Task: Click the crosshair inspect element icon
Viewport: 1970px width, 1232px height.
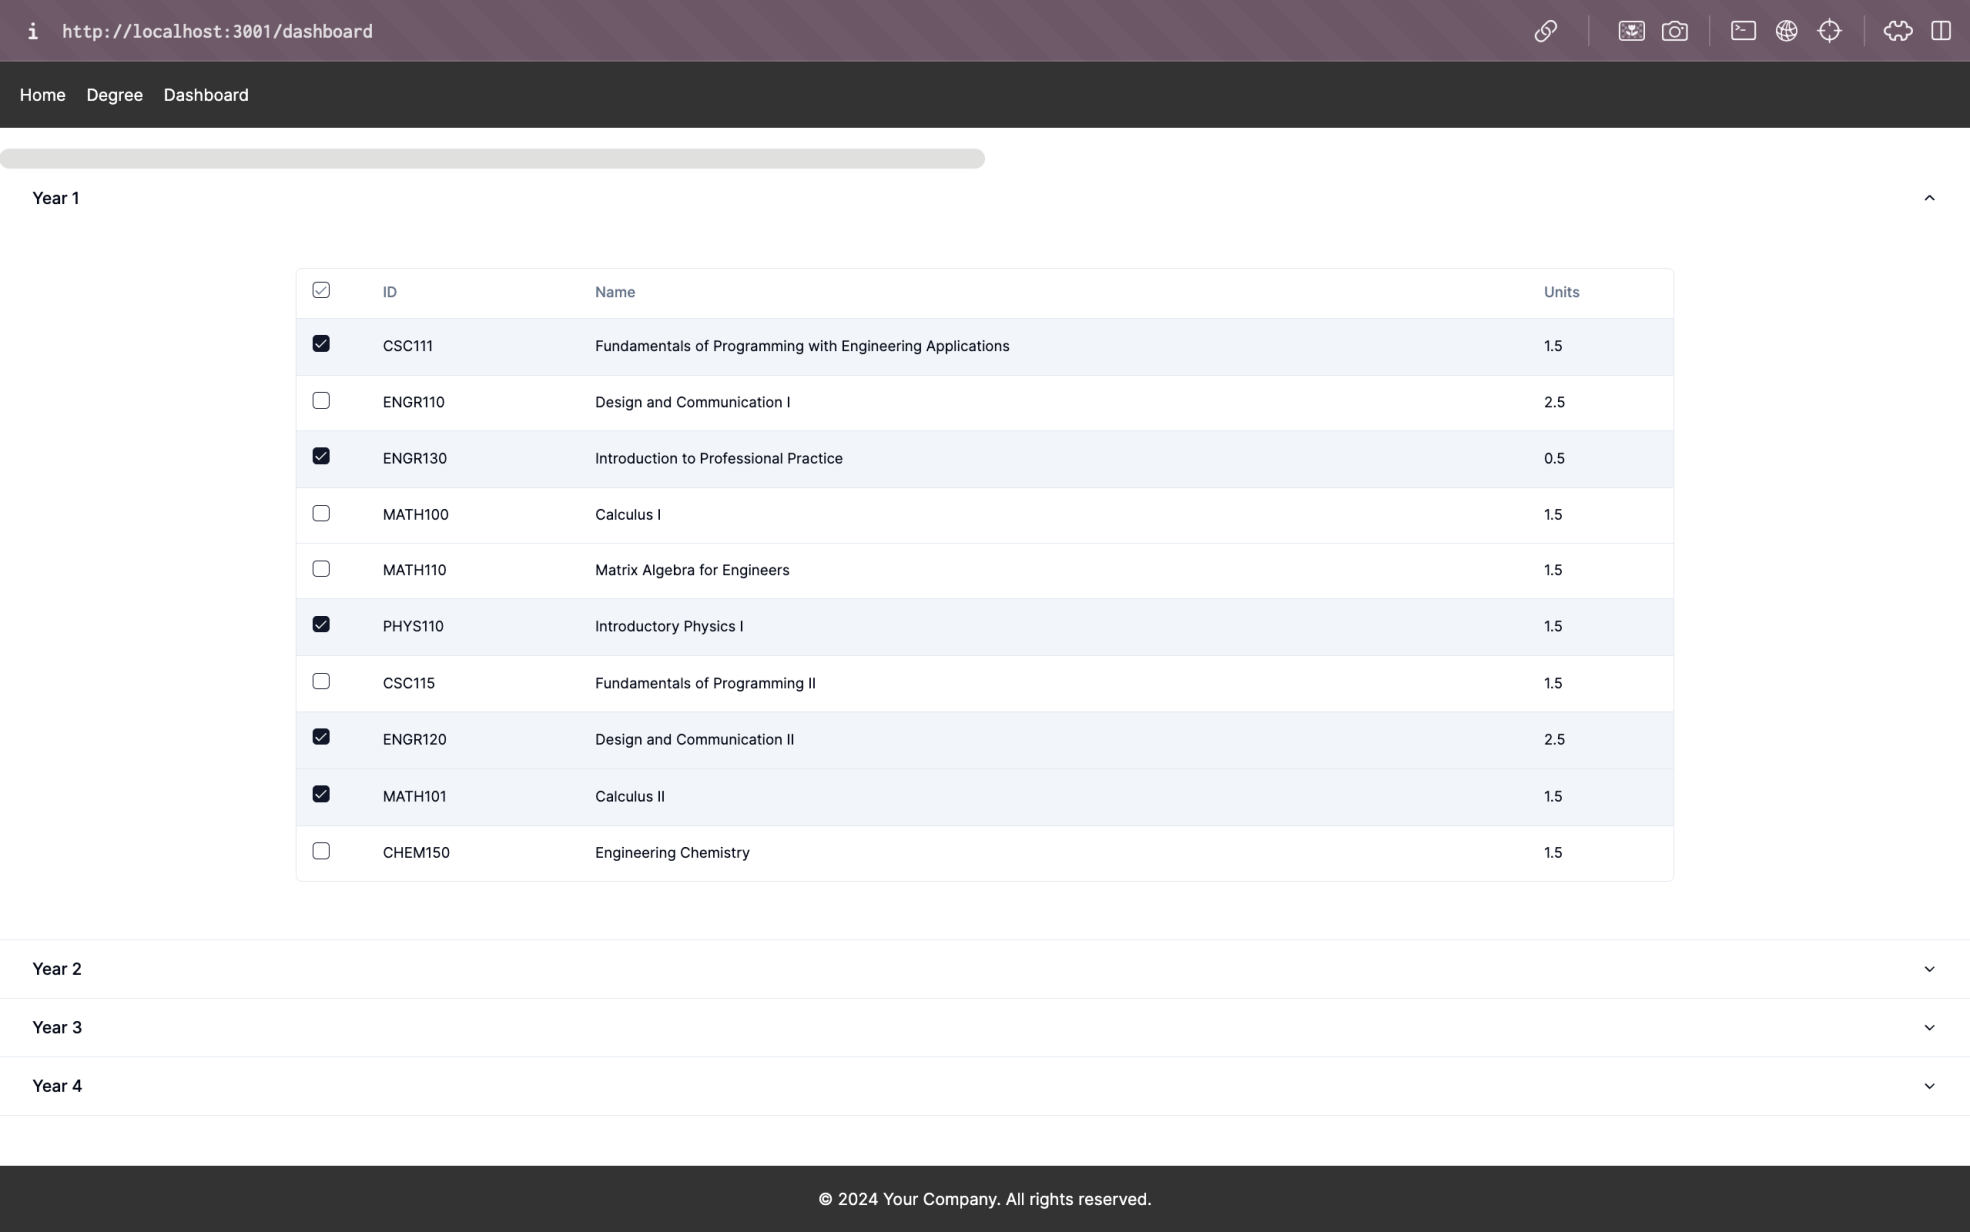Action: point(1829,31)
